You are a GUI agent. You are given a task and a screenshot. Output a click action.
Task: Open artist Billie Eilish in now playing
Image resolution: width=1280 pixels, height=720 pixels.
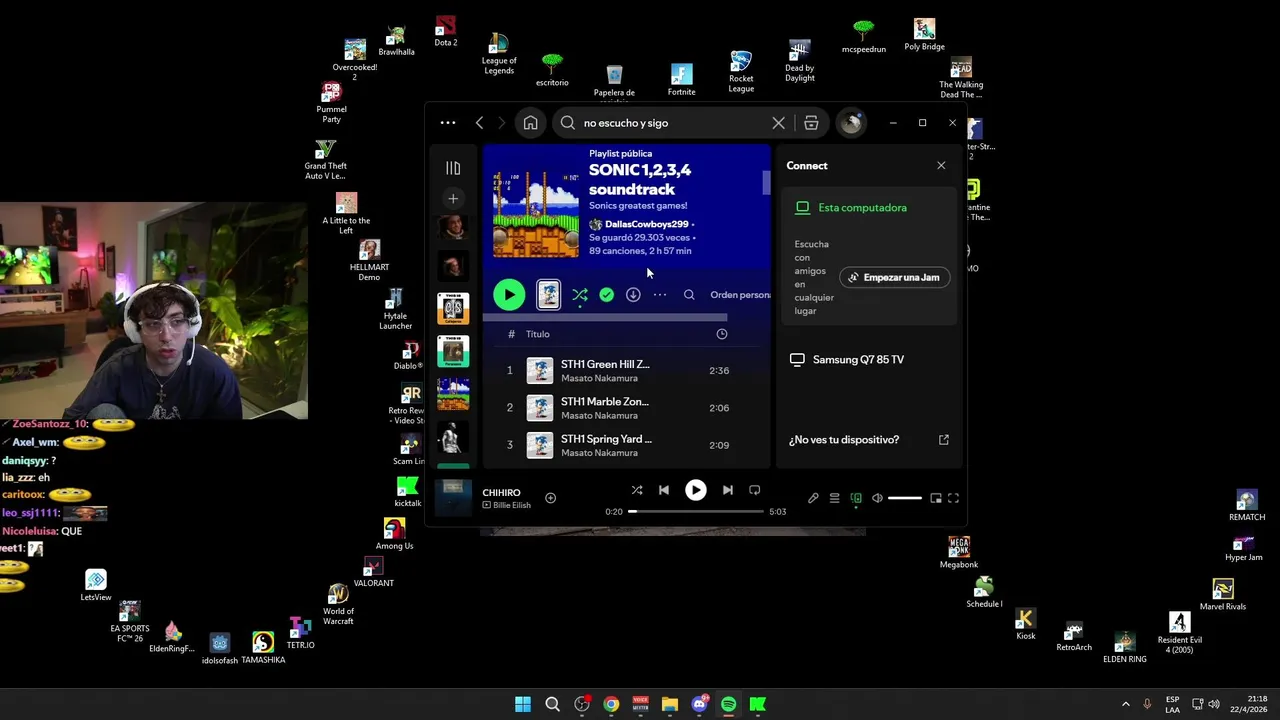pyautogui.click(x=511, y=505)
